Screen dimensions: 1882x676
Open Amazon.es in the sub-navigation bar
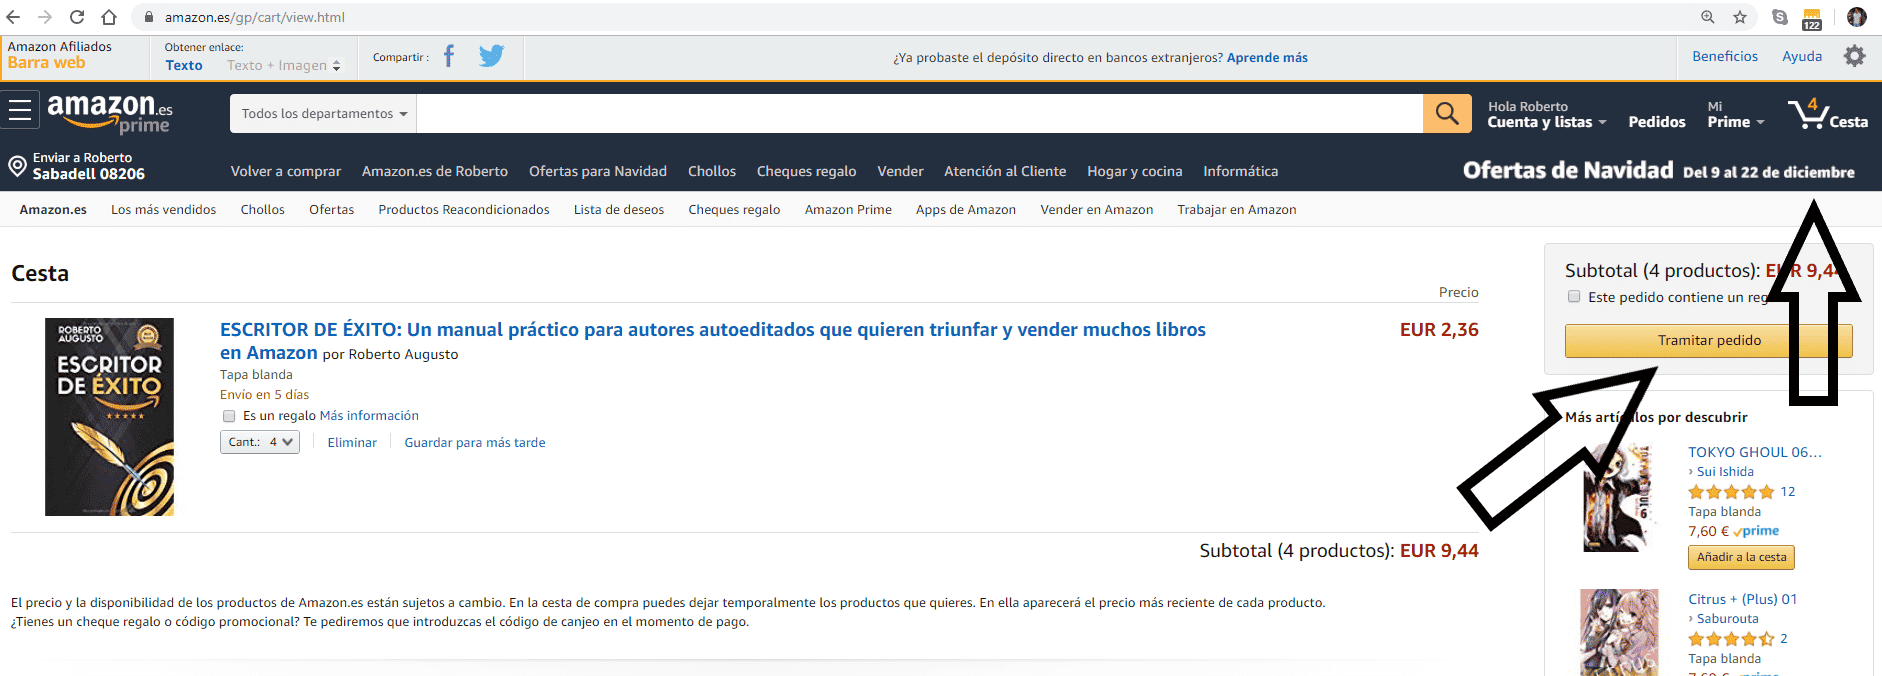pyautogui.click(x=53, y=210)
